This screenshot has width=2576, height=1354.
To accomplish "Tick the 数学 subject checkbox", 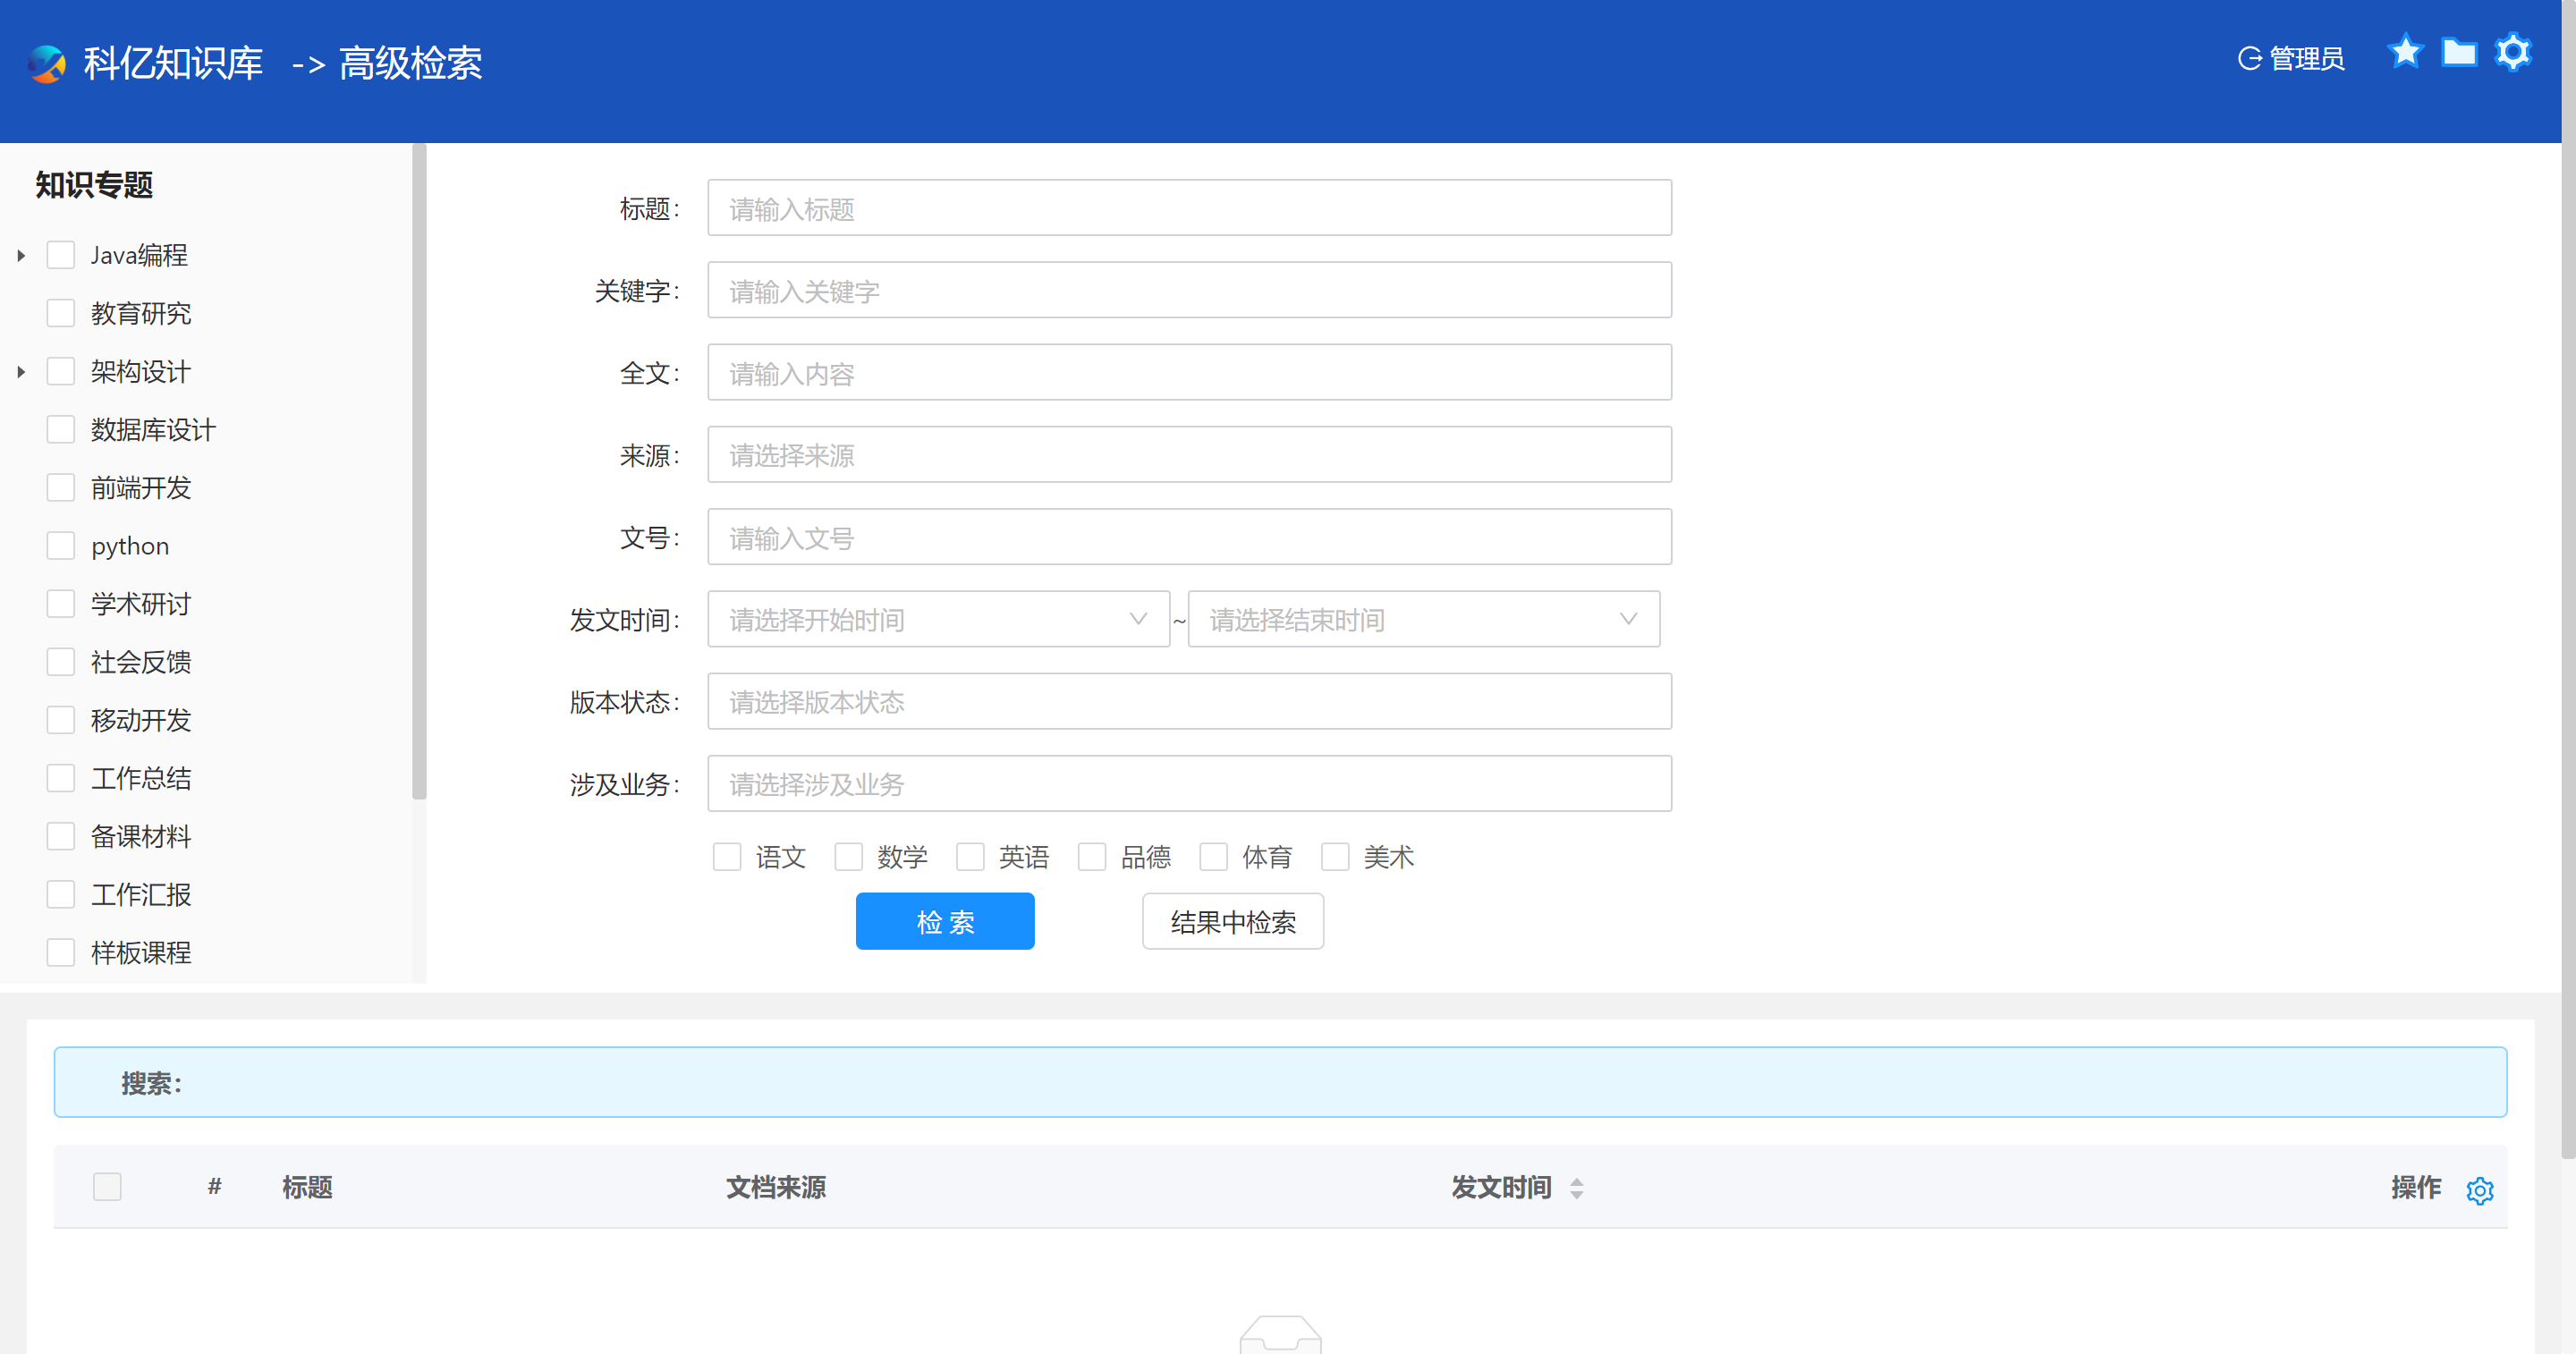I will pos(848,857).
